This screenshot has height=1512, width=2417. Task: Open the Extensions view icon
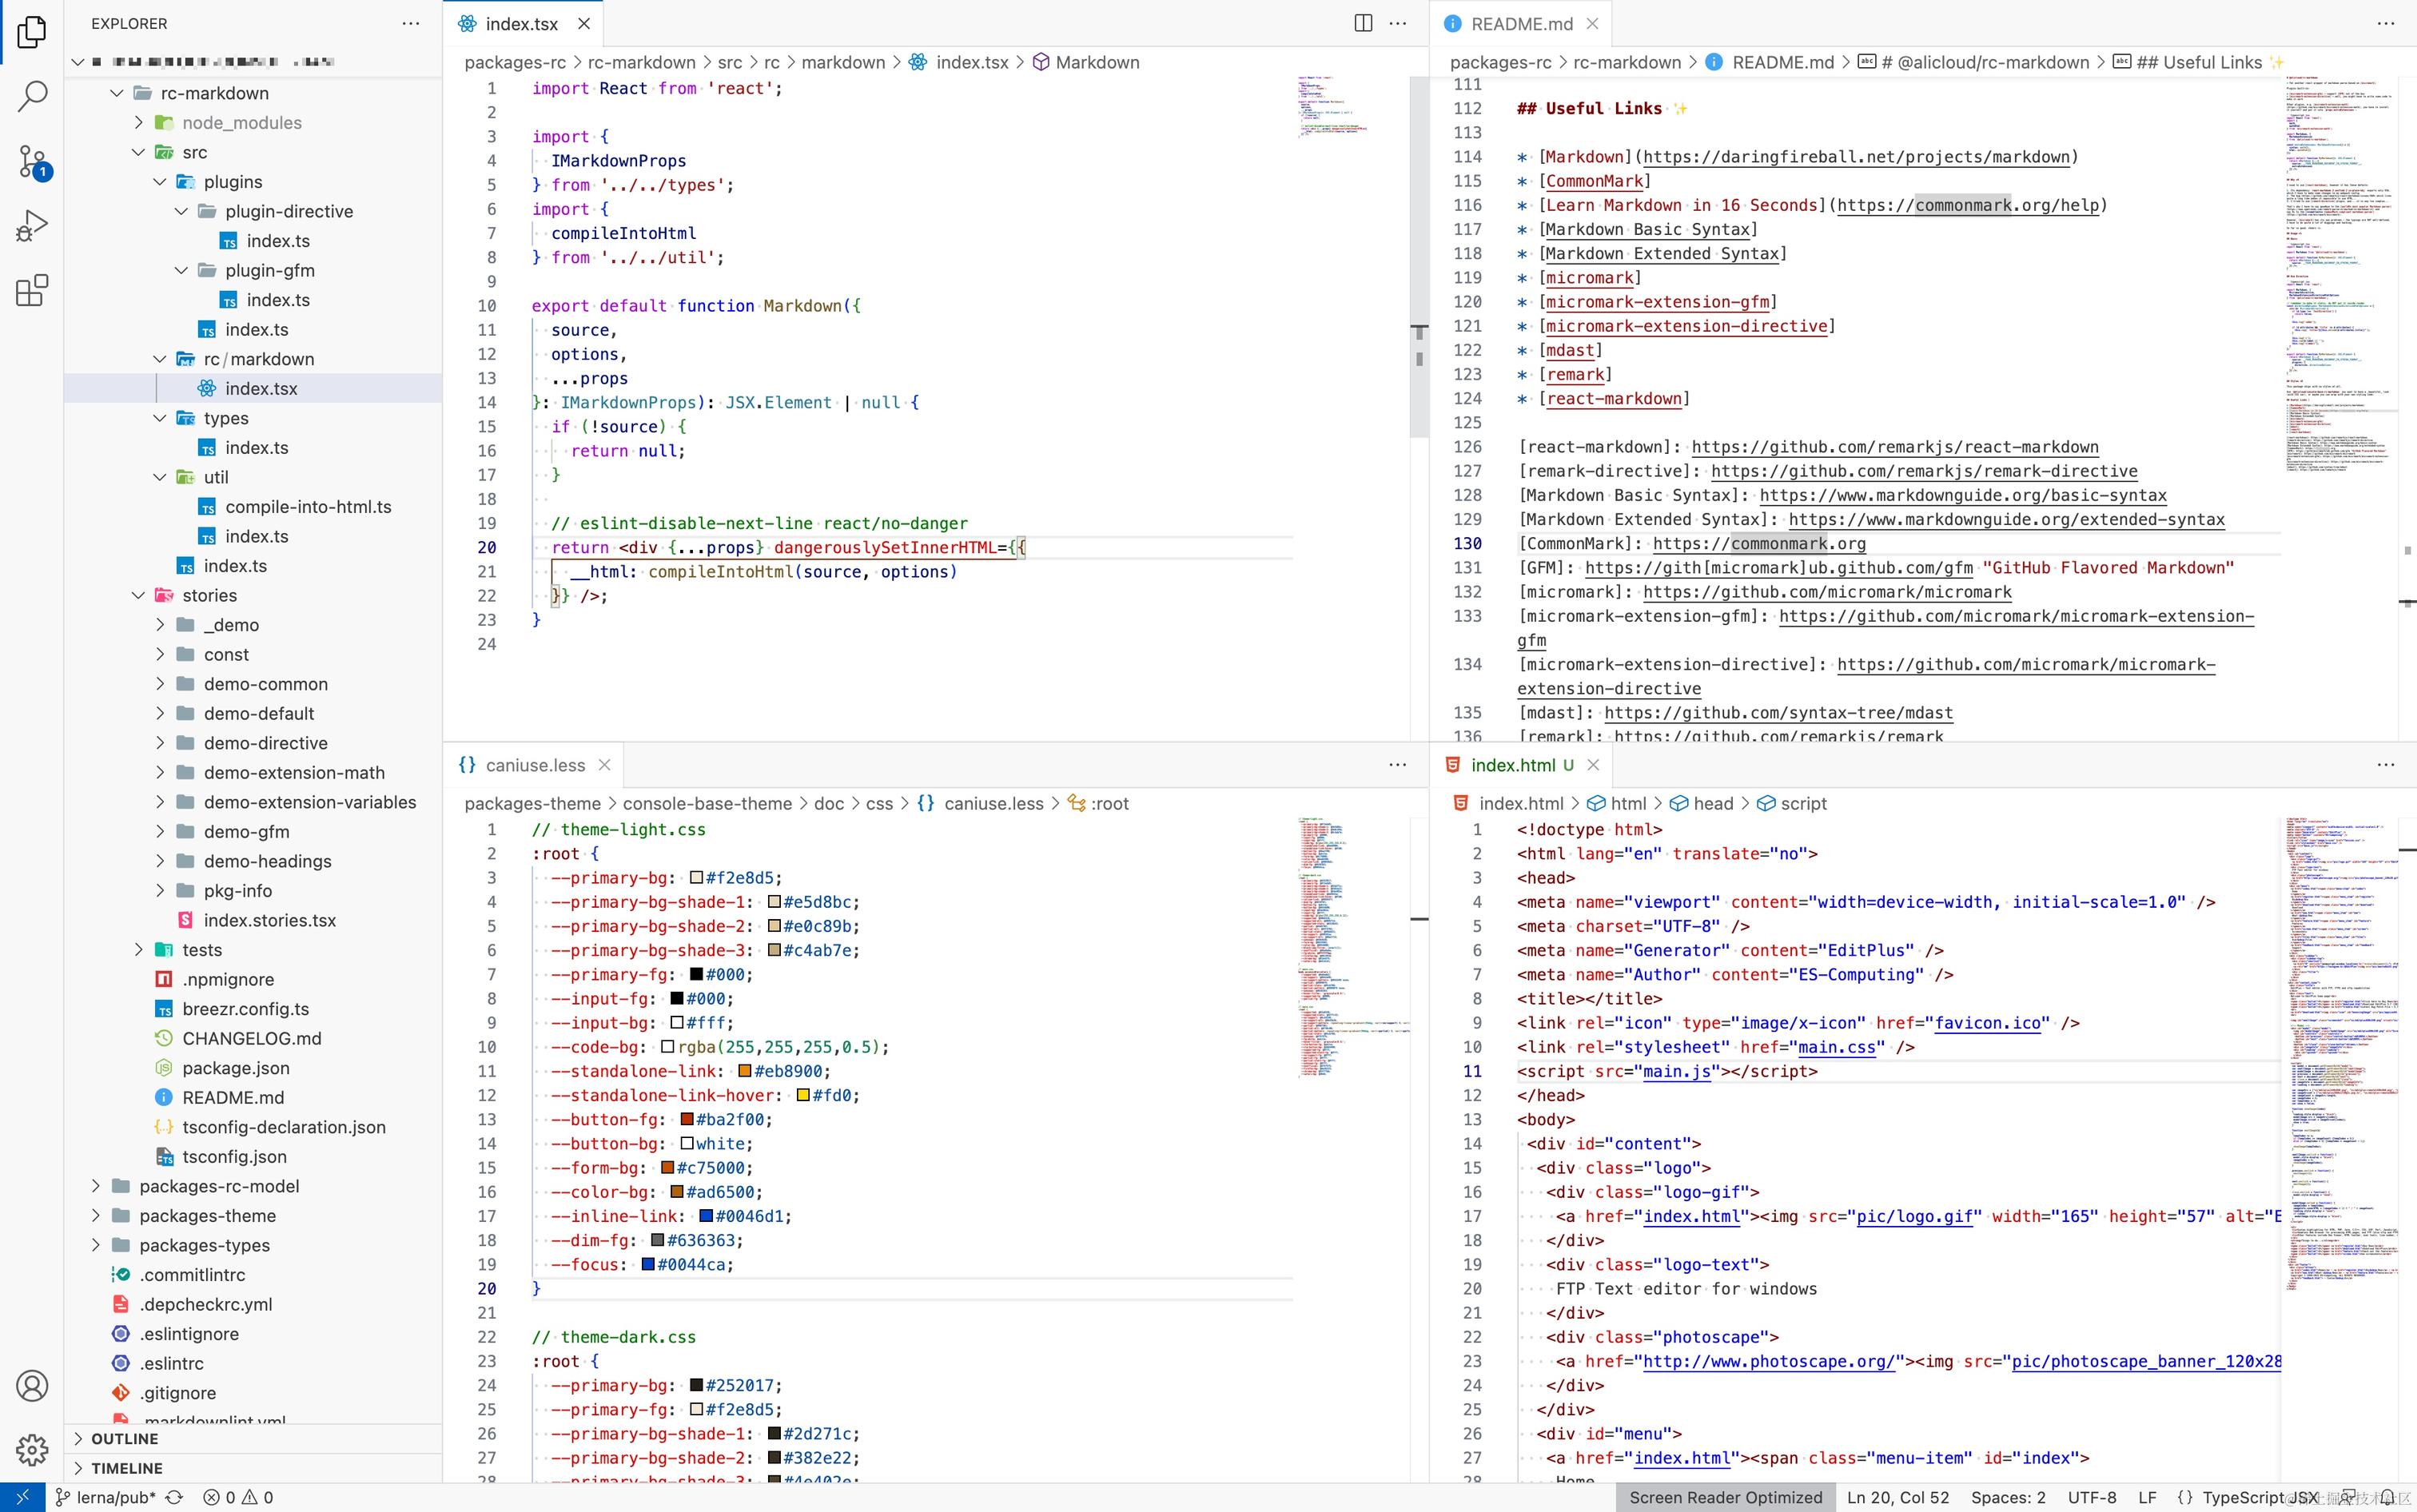click(32, 291)
